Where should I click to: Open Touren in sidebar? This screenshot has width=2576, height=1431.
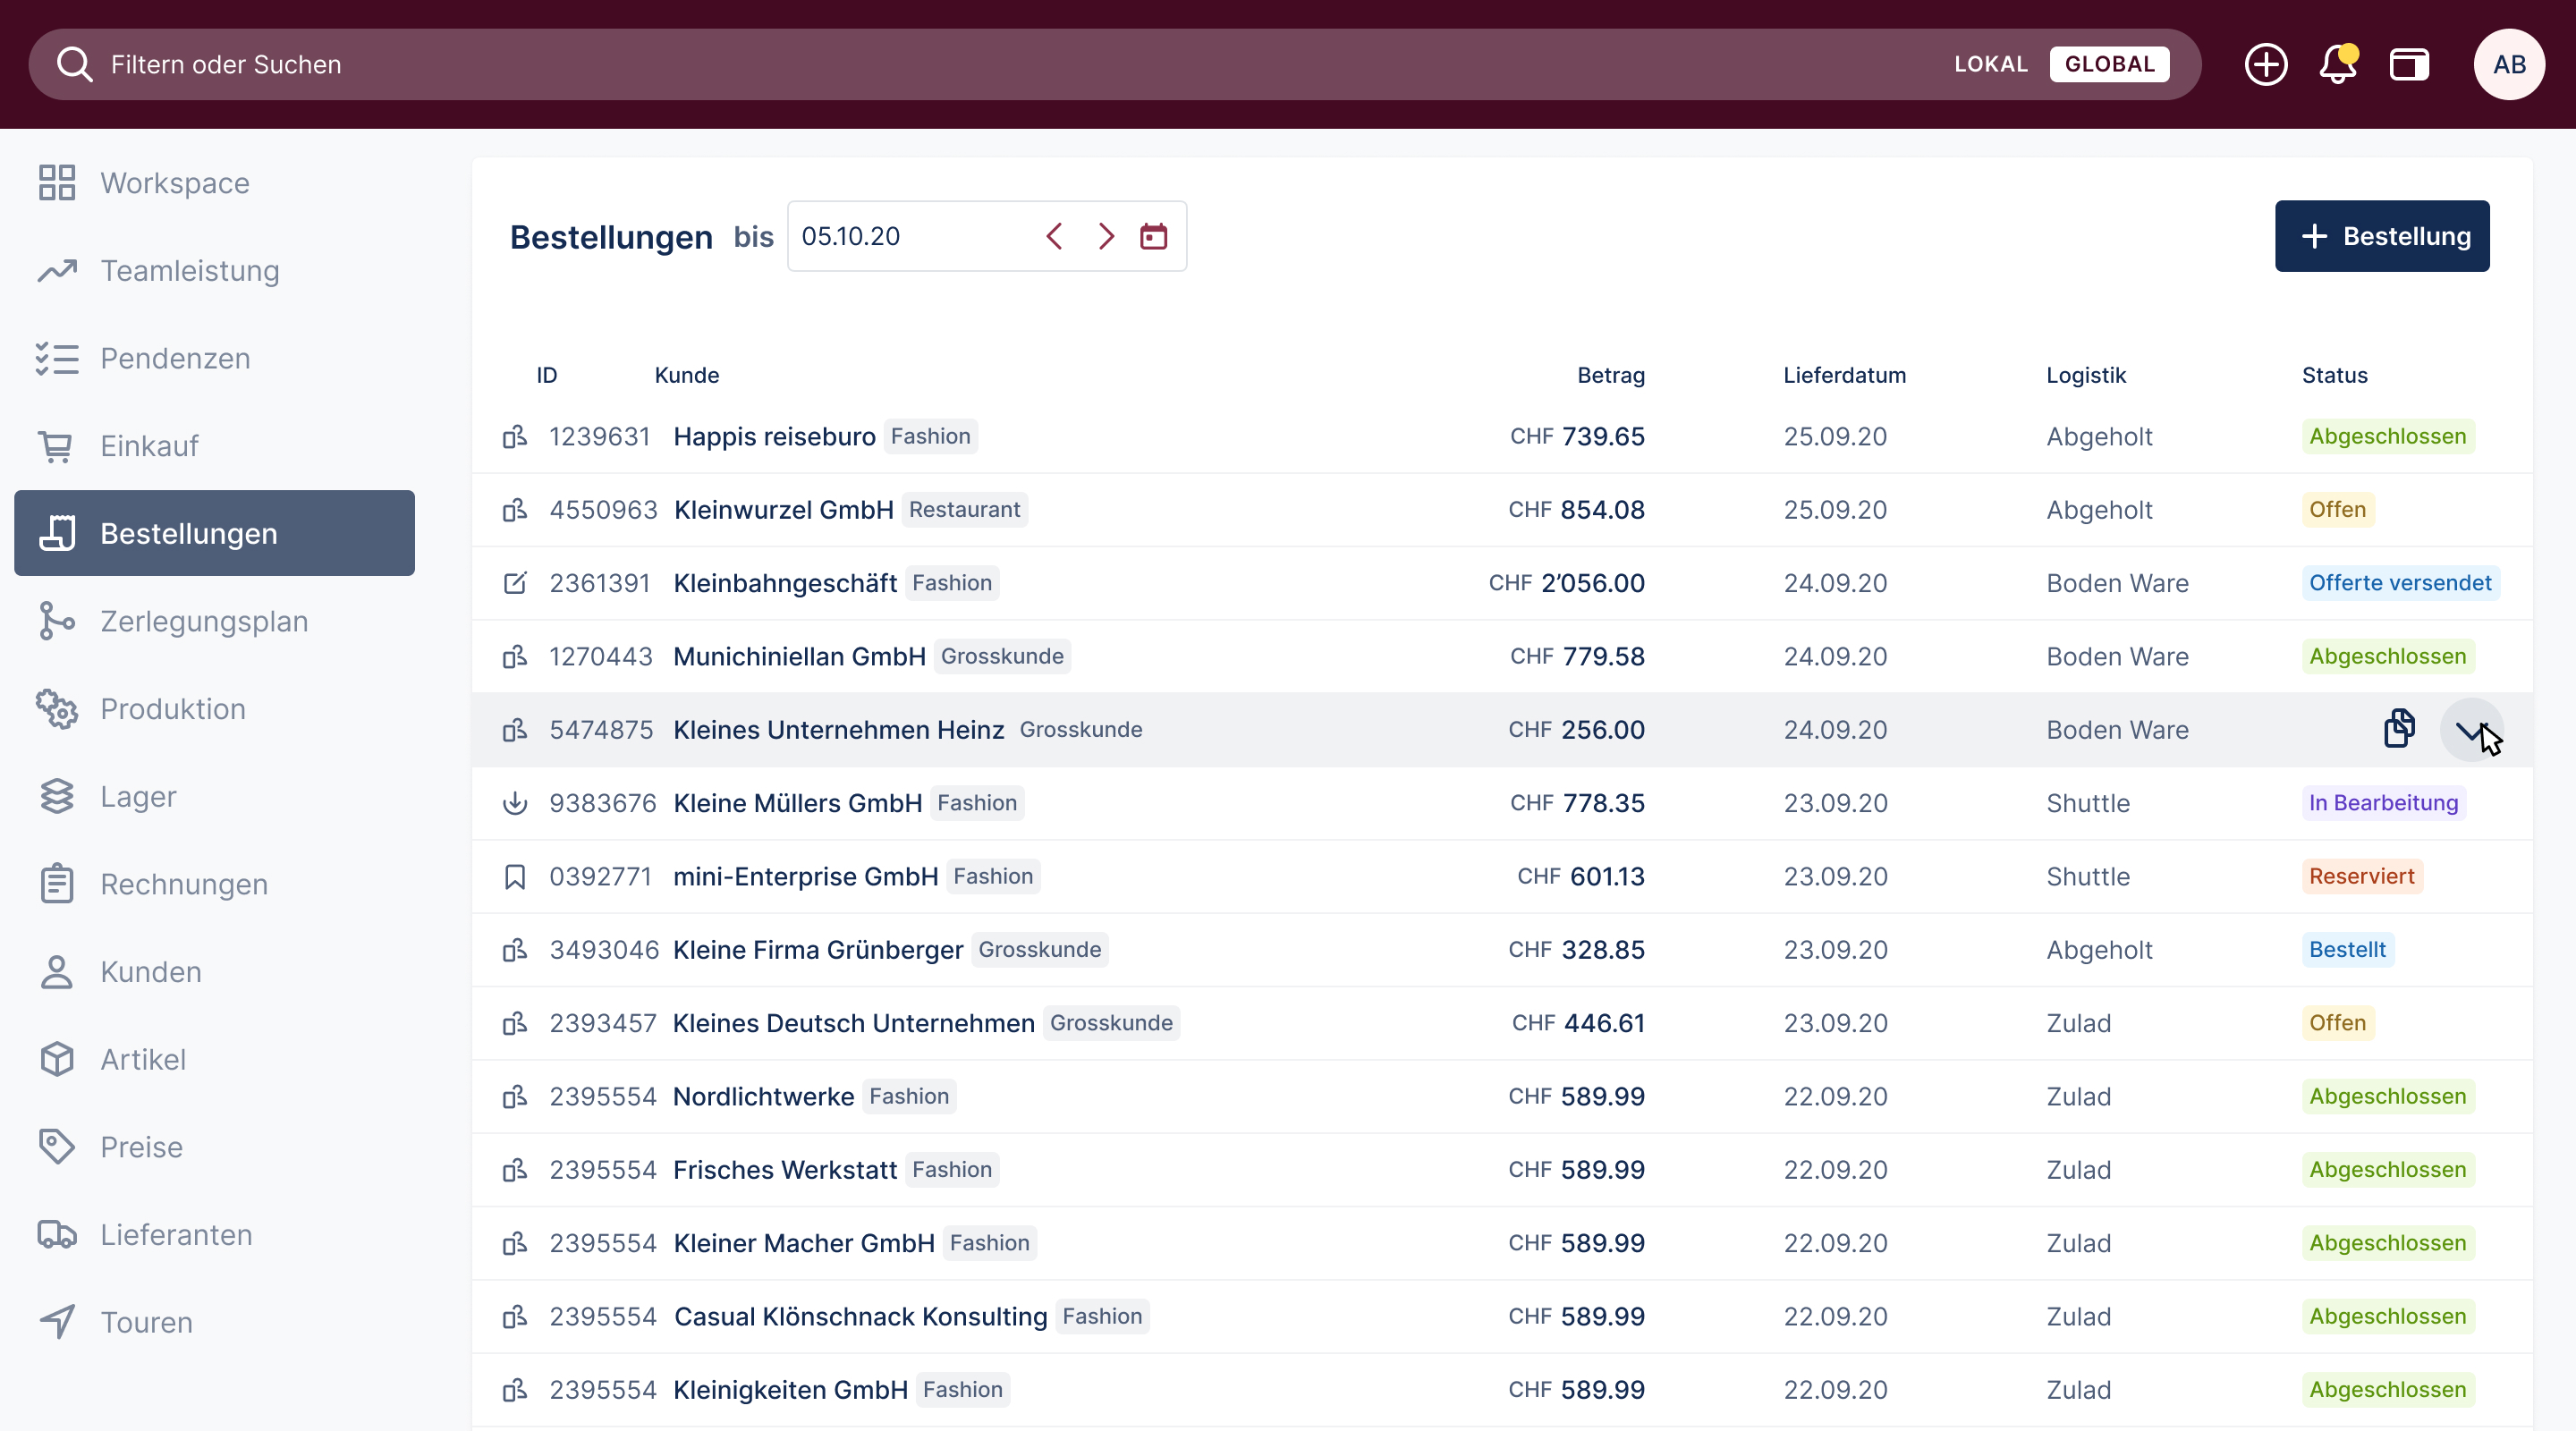coord(214,1322)
